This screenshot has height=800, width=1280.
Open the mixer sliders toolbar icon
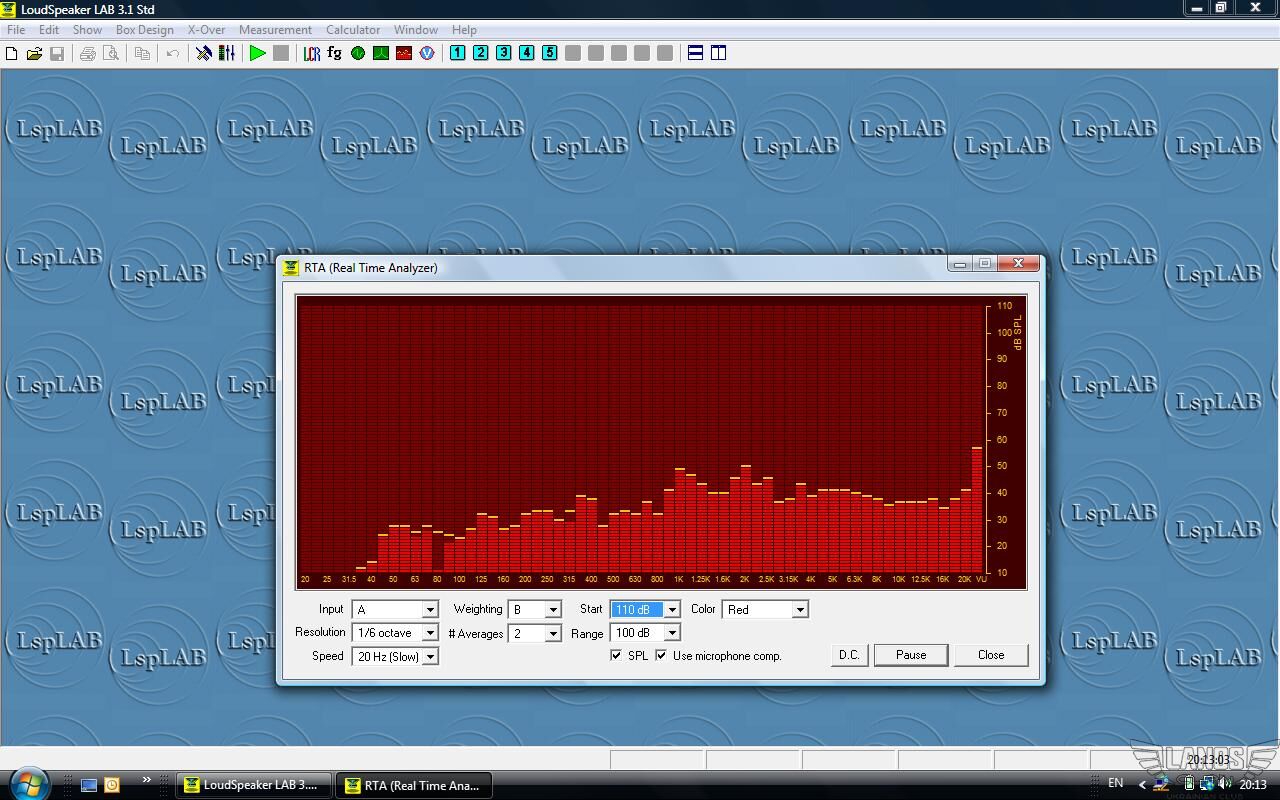pos(227,53)
